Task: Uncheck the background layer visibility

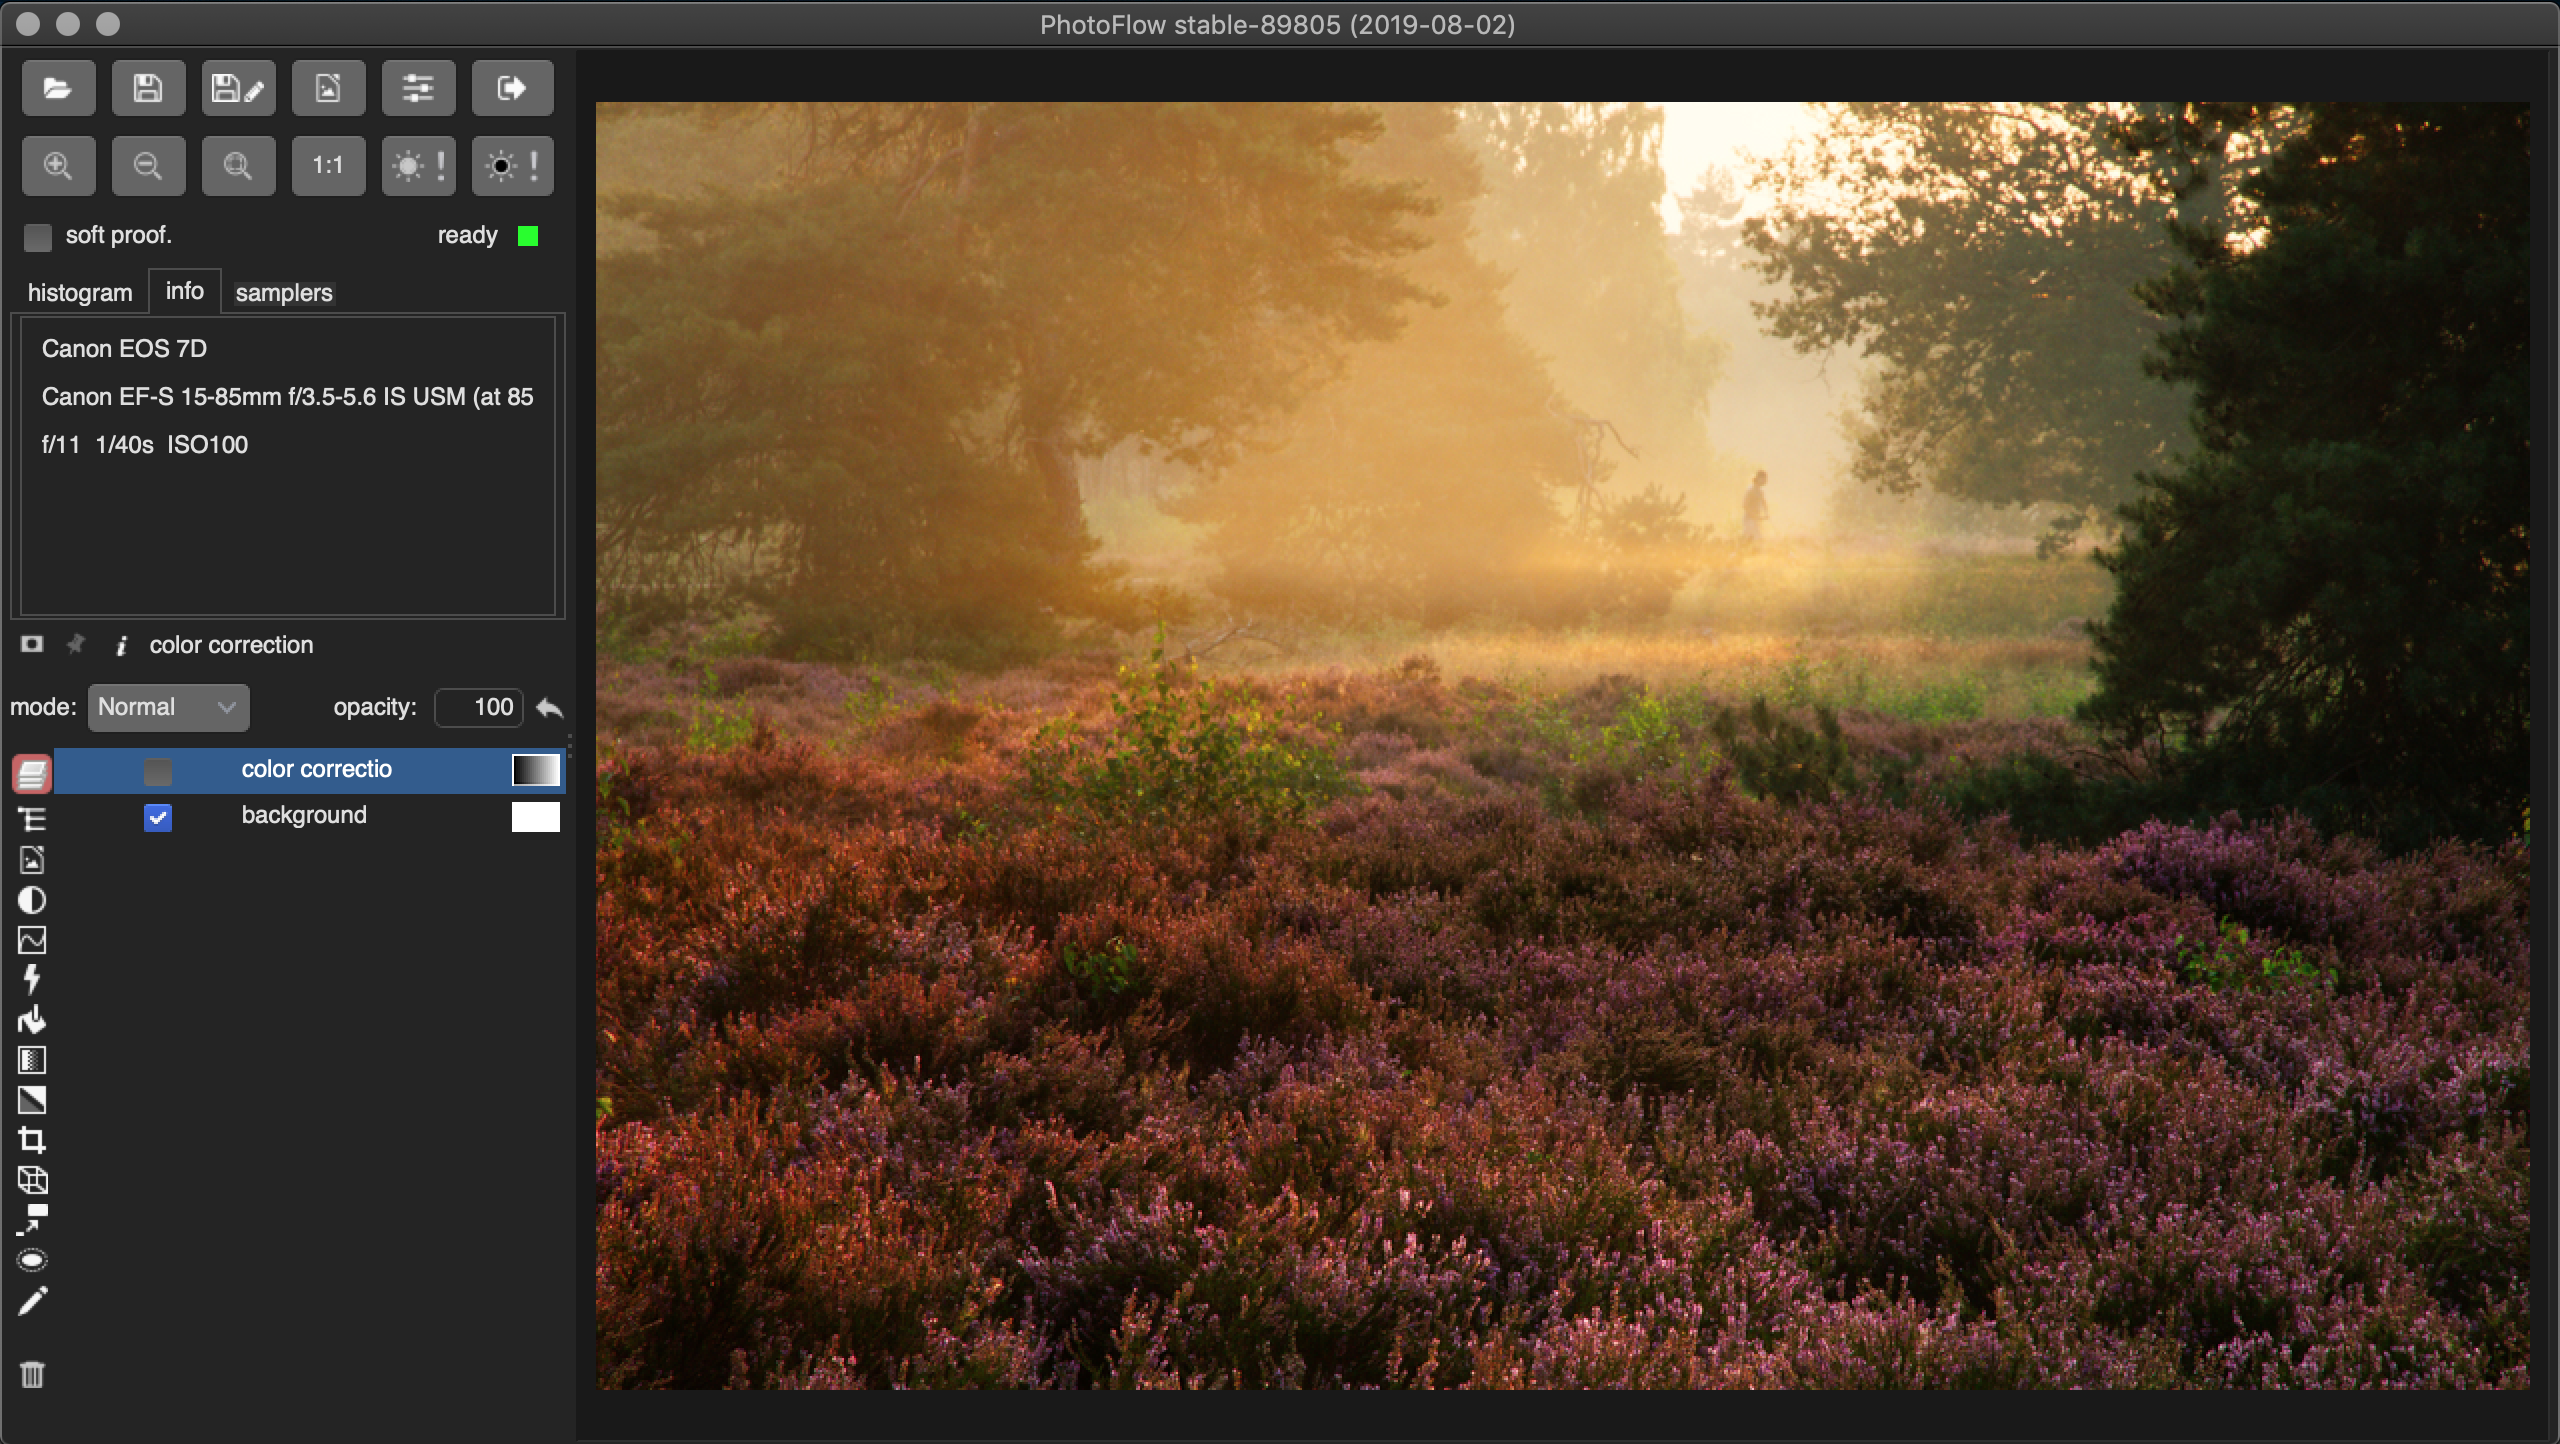Action: click(x=158, y=818)
